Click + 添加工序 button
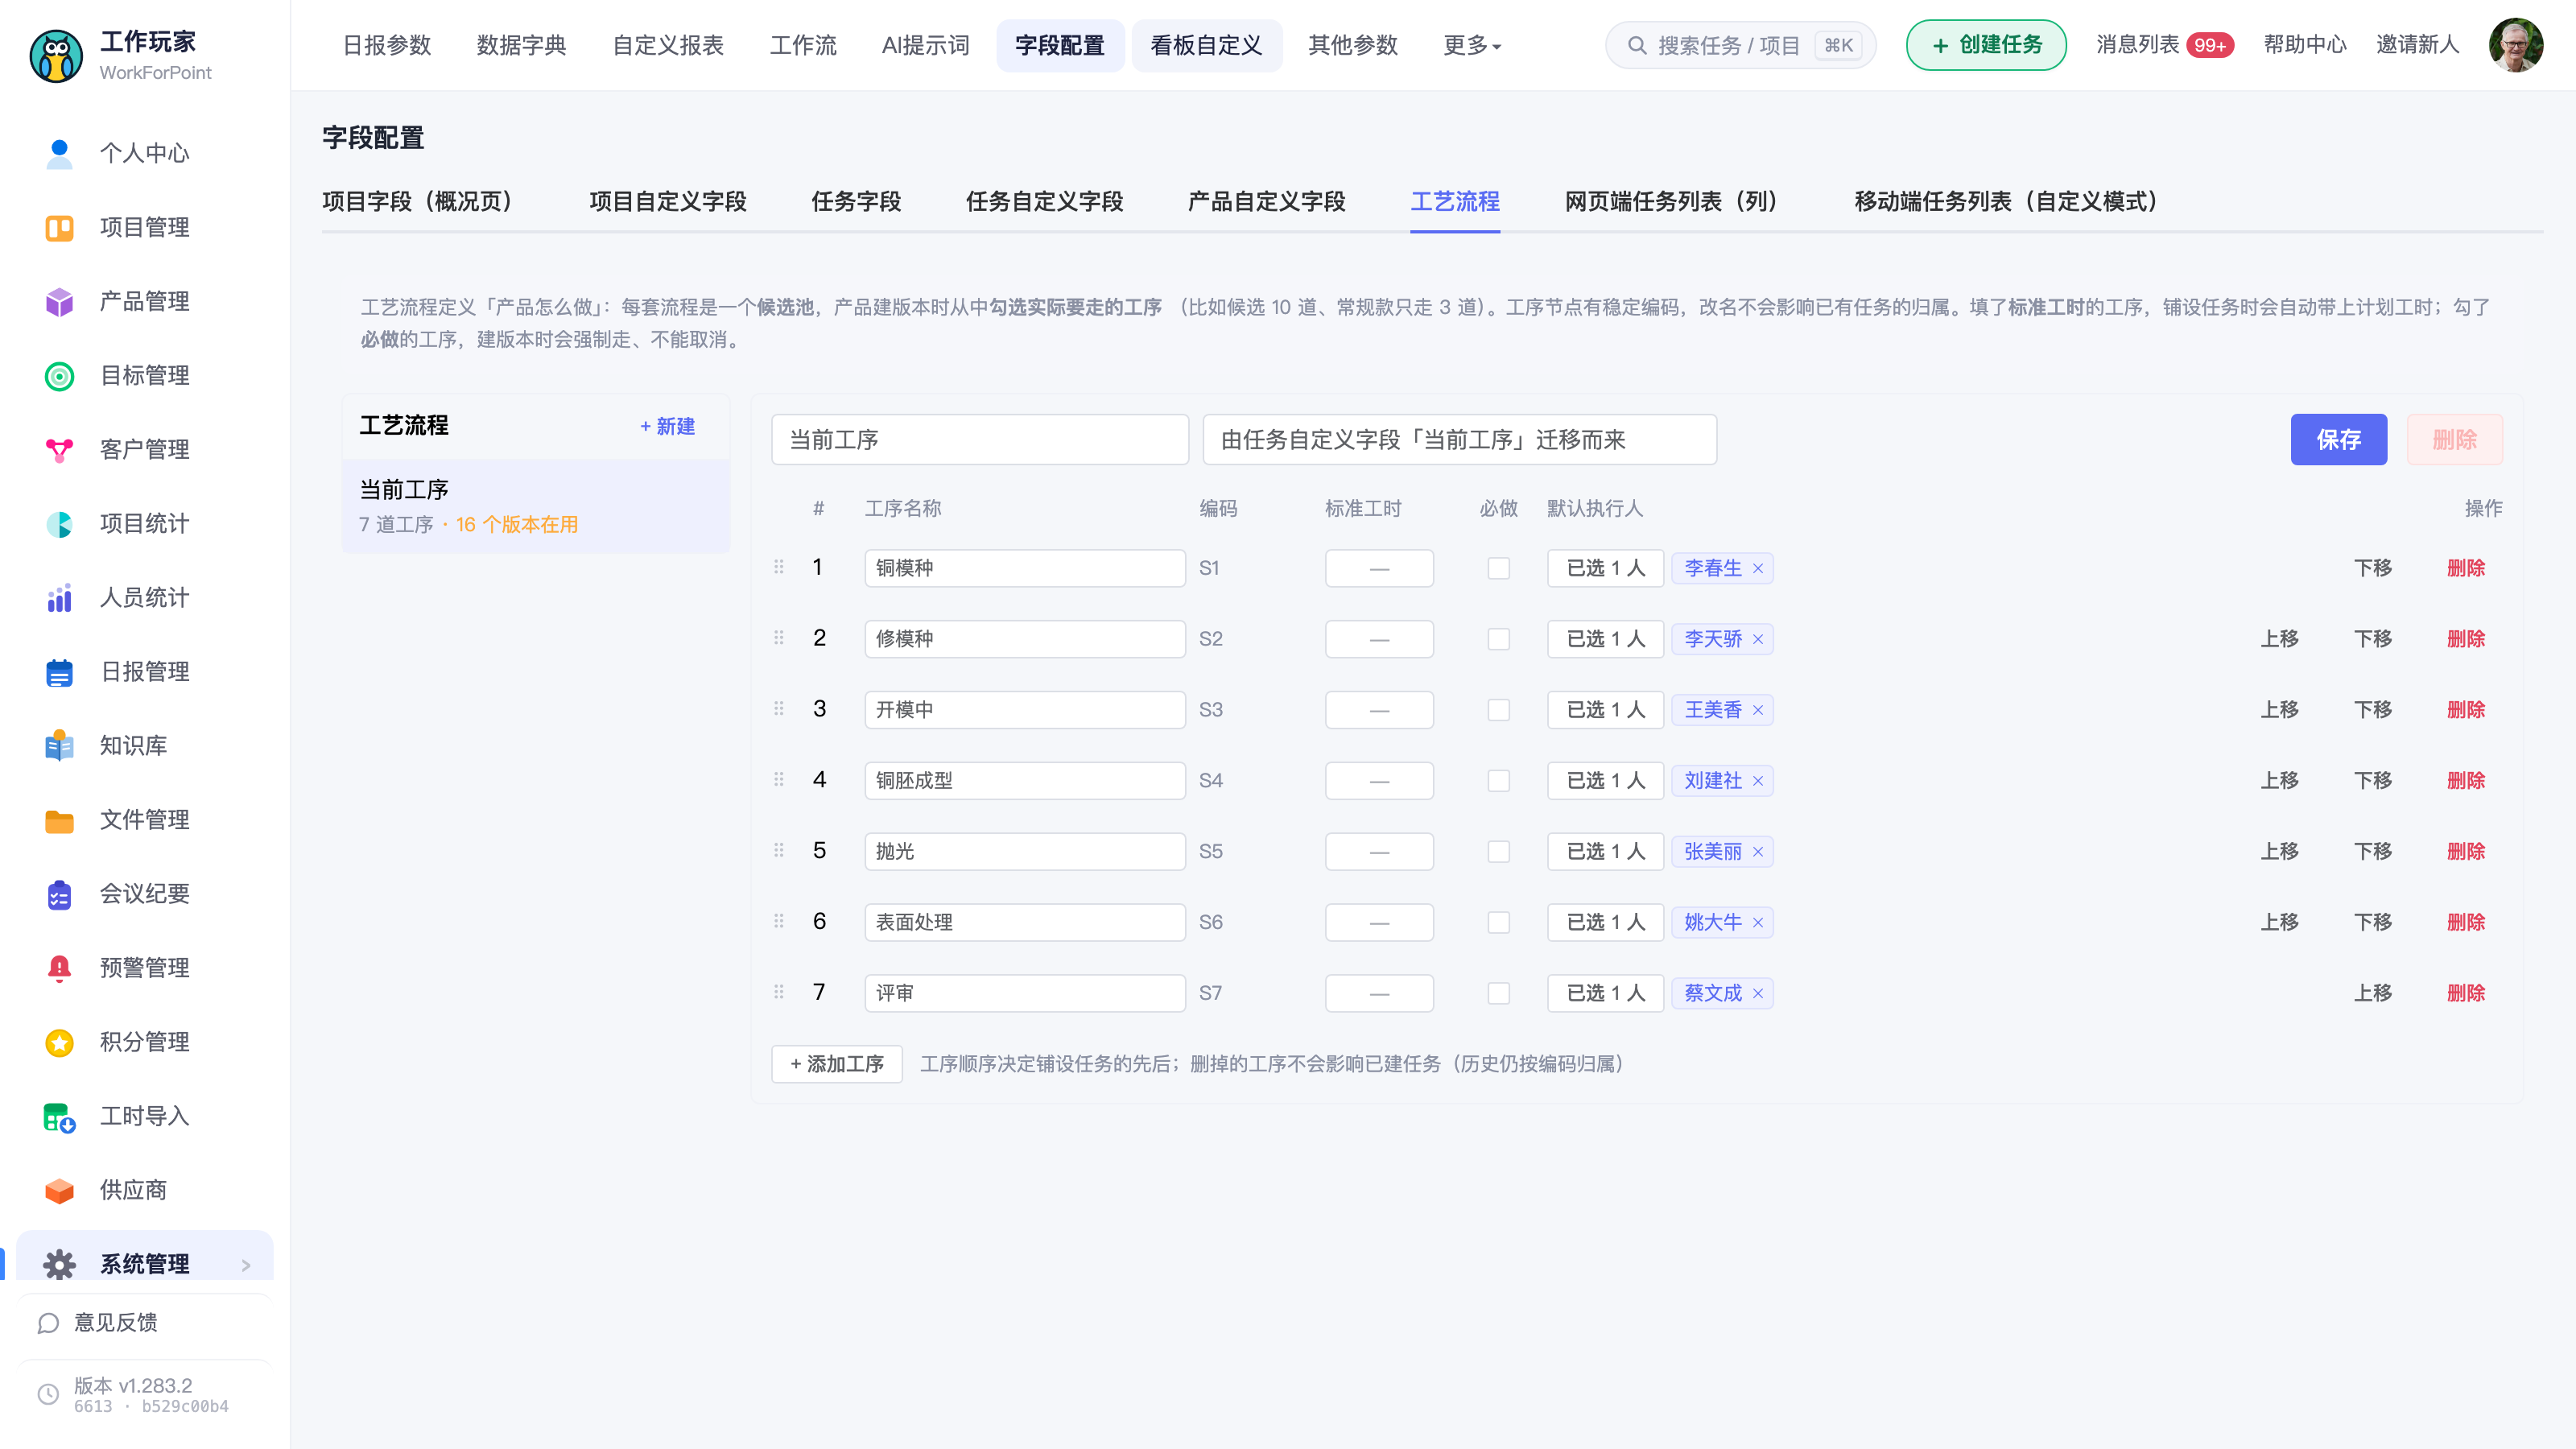The height and width of the screenshot is (1449, 2576). 836,1064
